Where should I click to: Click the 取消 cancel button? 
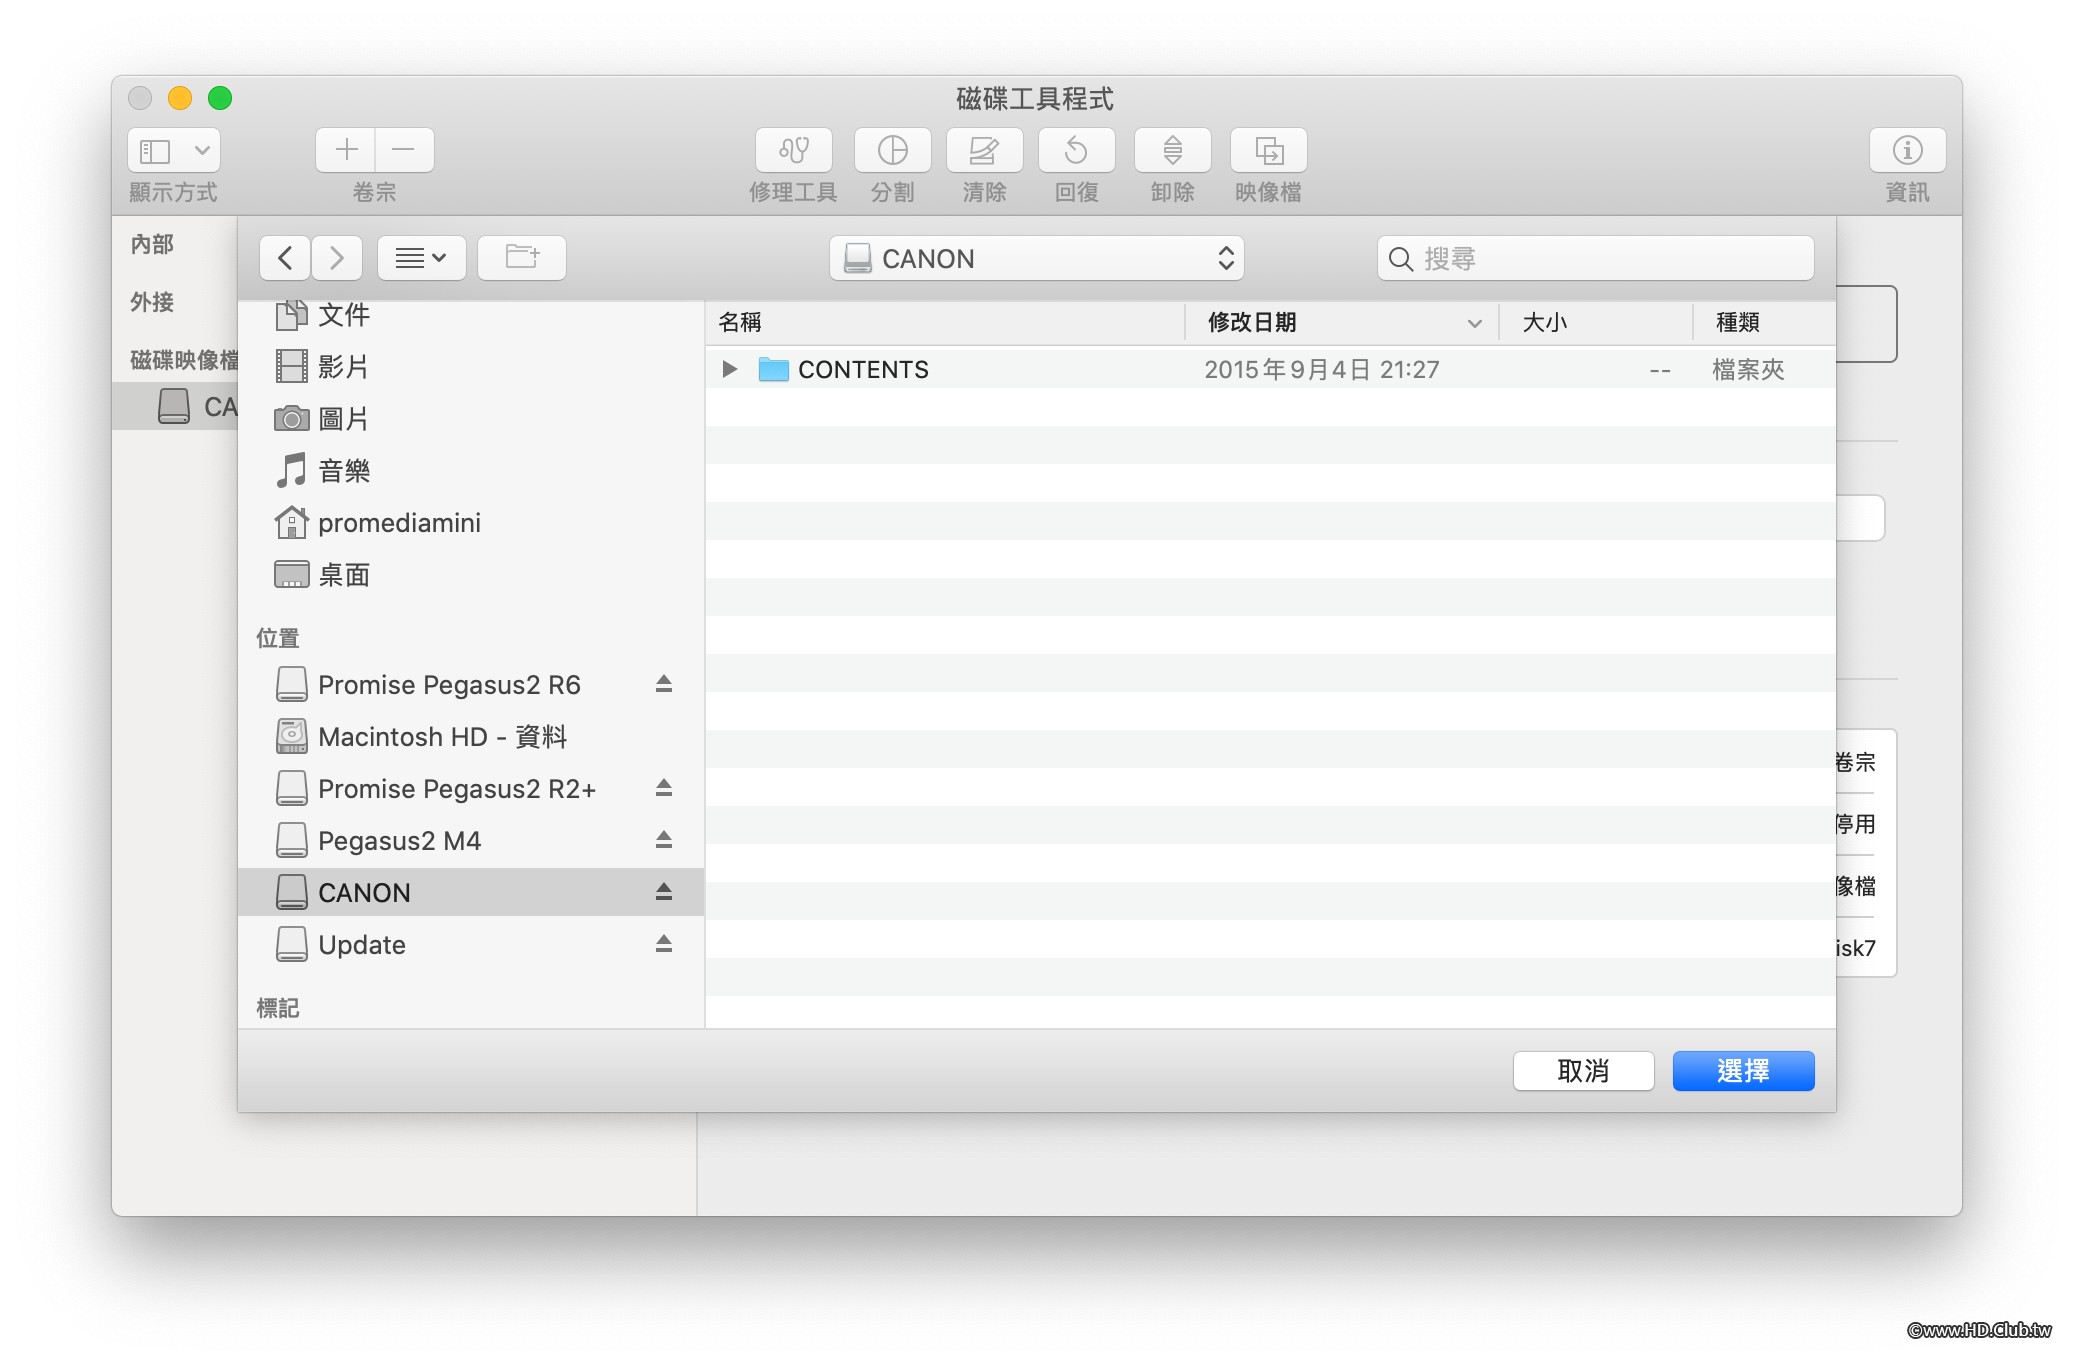tap(1582, 1071)
